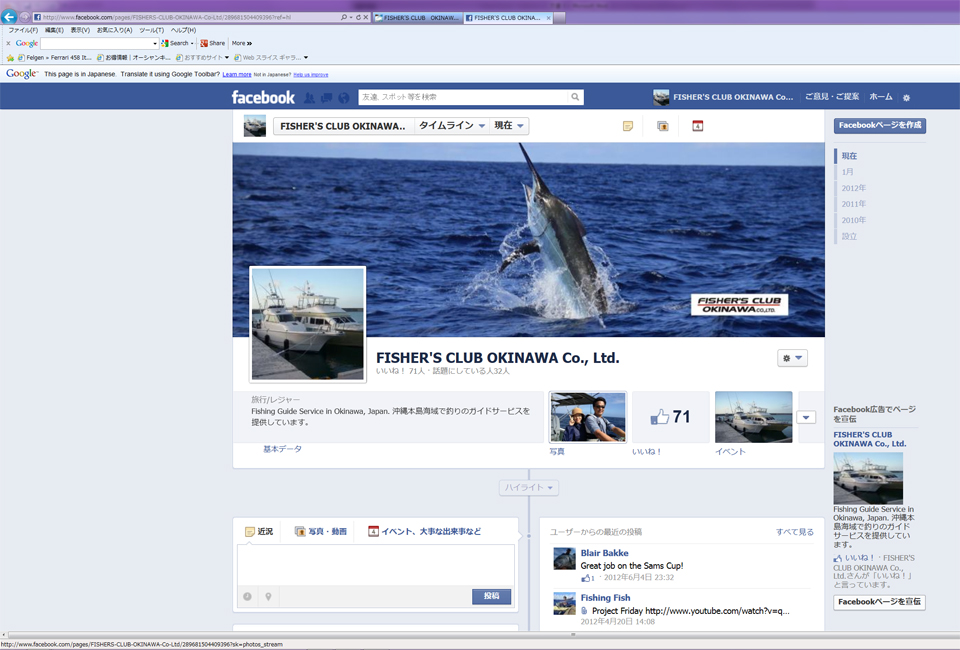The width and height of the screenshot is (960, 650).
Task: Open the タイムライン dropdown
Action: [x=452, y=126]
